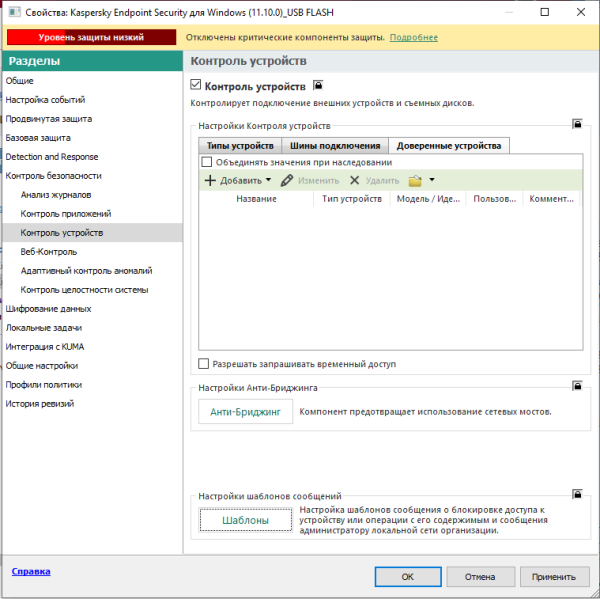This screenshot has height=599, width=600.
Task: Switch to the Шины подключения tab
Action: [335, 146]
